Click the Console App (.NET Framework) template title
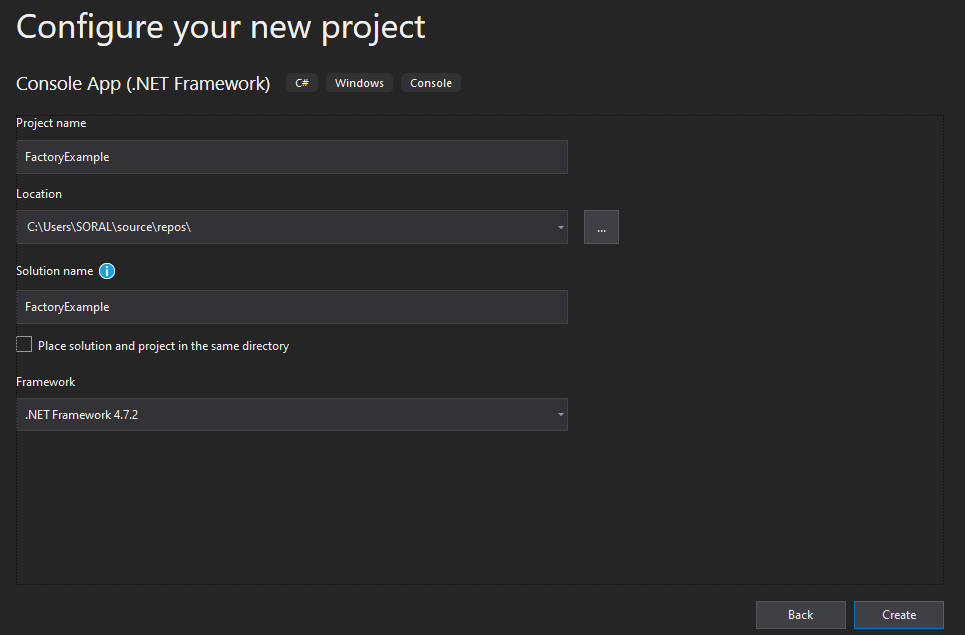Screen dimensions: 965x635 tap(143, 83)
